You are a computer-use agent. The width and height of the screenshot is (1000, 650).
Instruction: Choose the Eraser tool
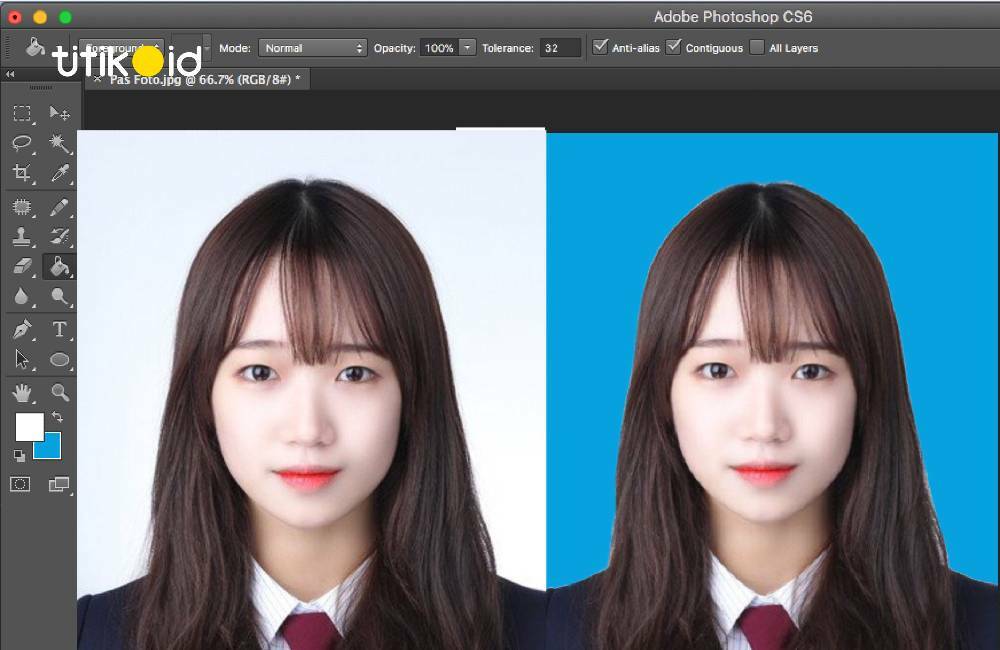point(22,267)
